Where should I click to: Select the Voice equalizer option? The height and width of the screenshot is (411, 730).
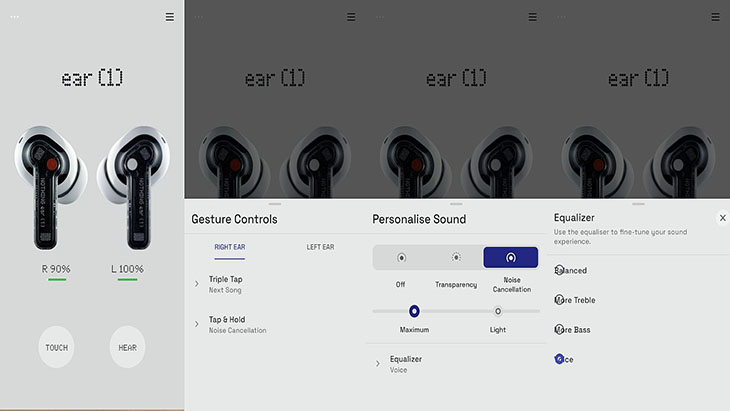click(564, 359)
